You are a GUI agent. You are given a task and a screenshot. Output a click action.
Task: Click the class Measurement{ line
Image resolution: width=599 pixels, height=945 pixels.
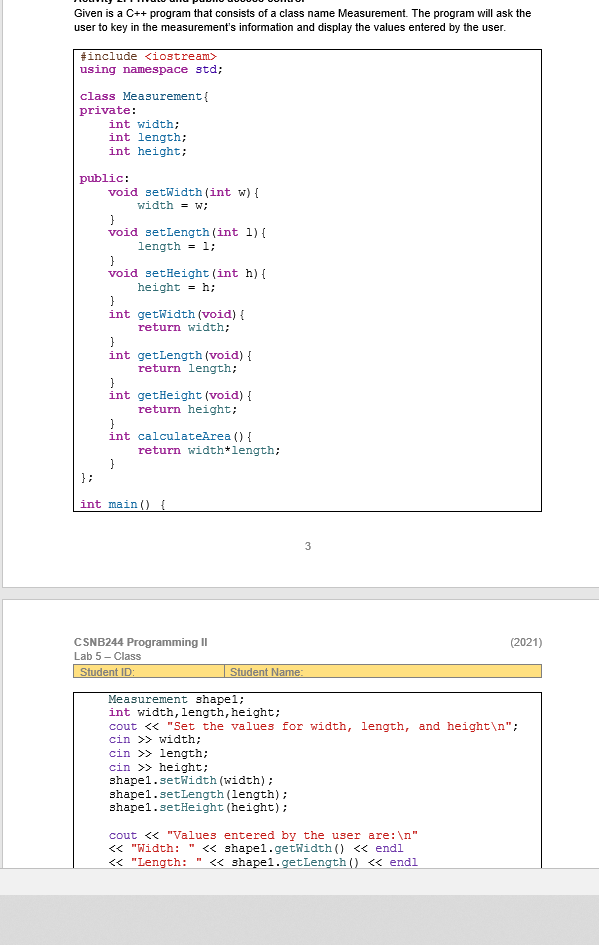pyautogui.click(x=144, y=96)
